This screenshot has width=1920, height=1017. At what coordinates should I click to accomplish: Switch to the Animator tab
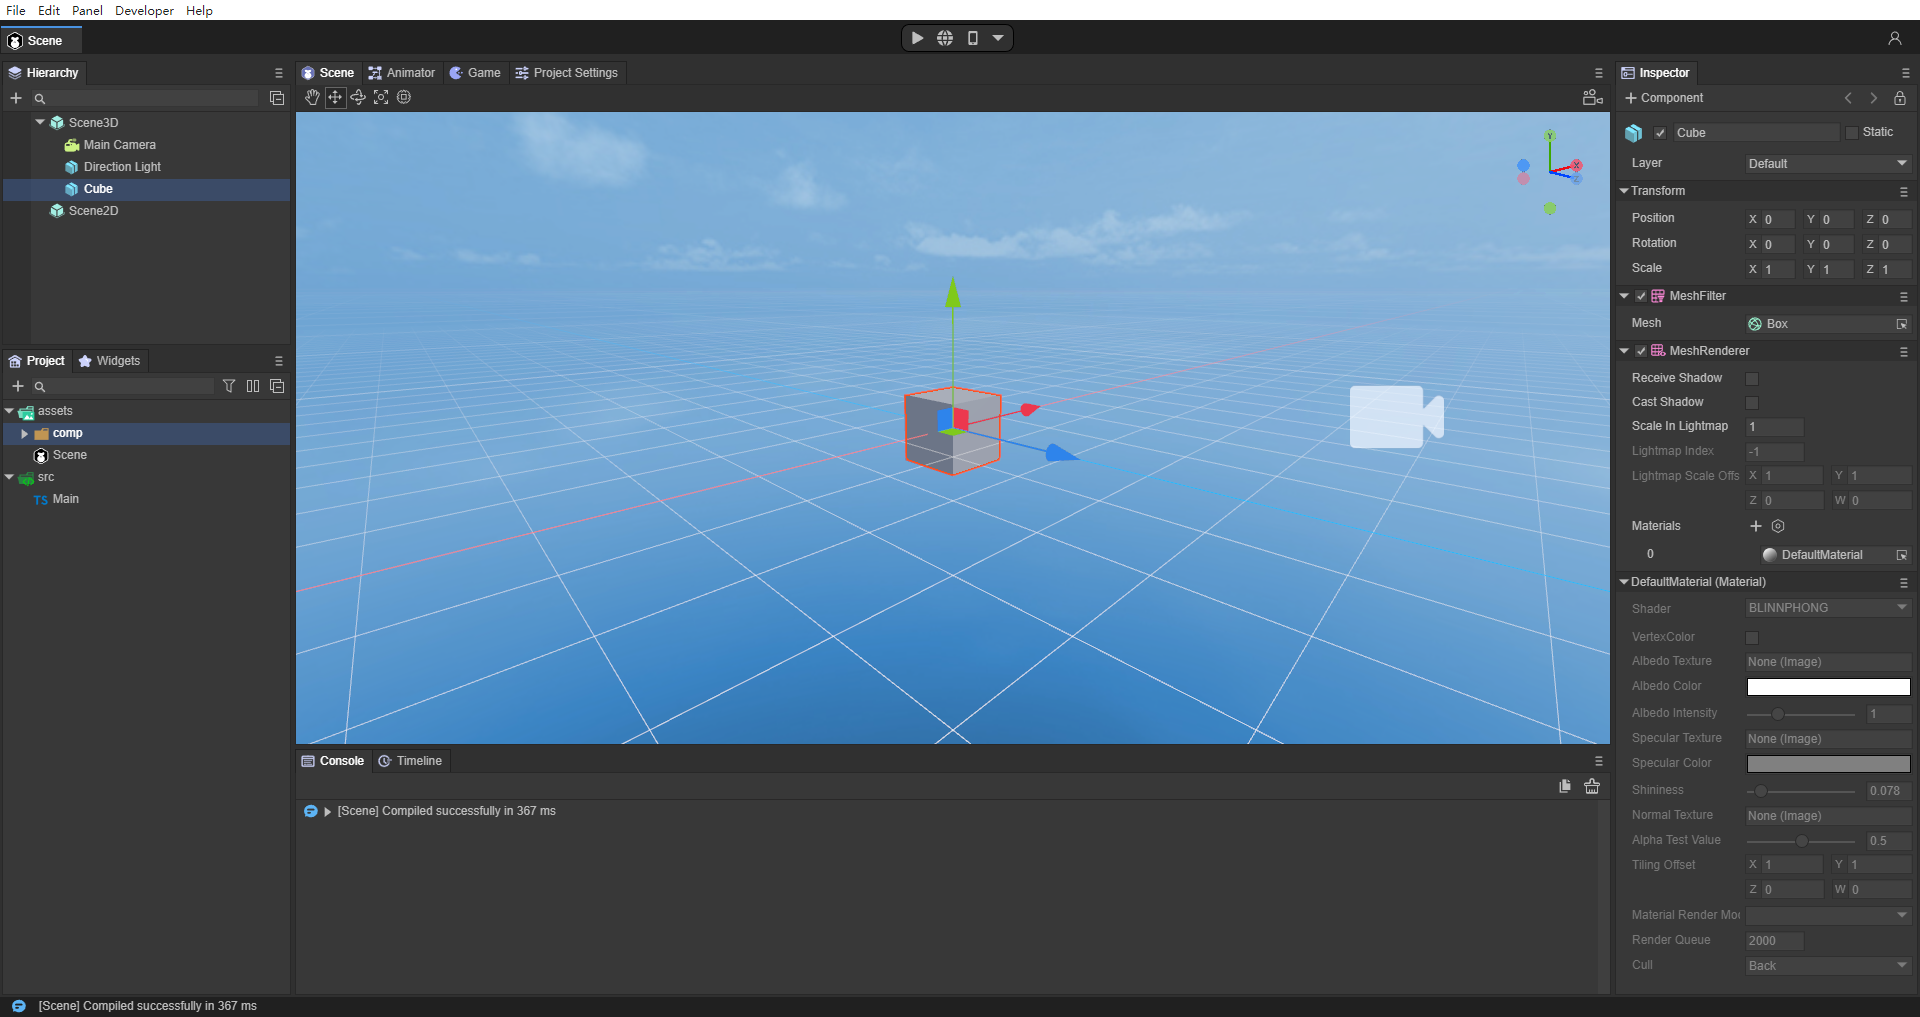click(x=402, y=73)
